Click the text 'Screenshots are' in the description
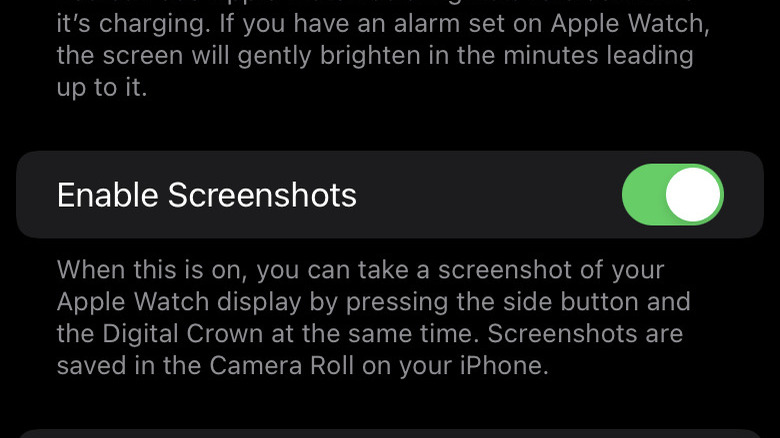 (x=585, y=333)
